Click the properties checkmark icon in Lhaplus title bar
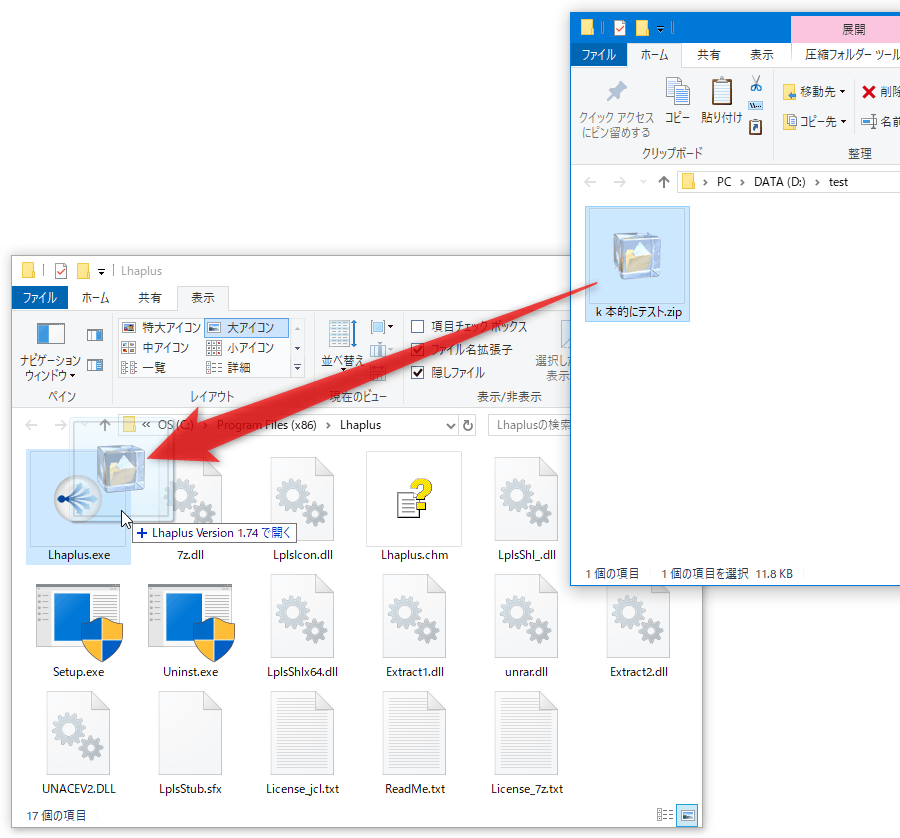Viewport: 900px width, 838px height. tap(60, 270)
